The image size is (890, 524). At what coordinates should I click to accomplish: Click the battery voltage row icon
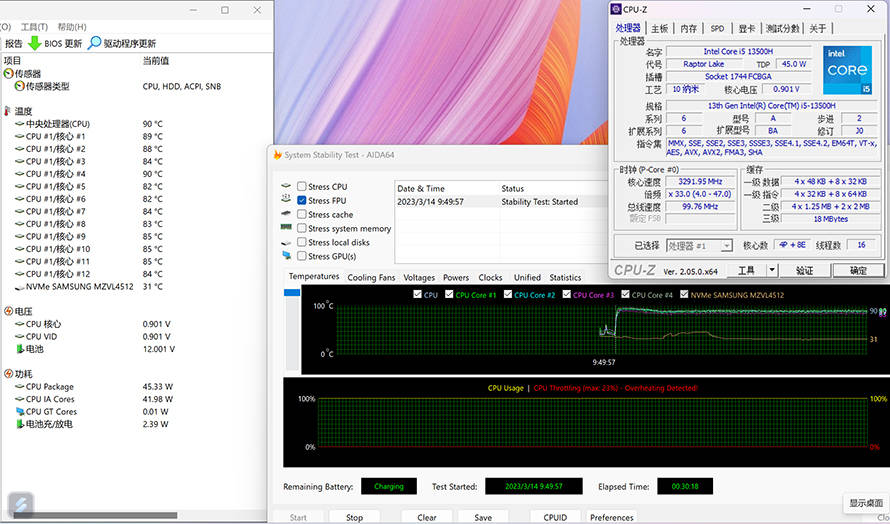(x=20, y=349)
